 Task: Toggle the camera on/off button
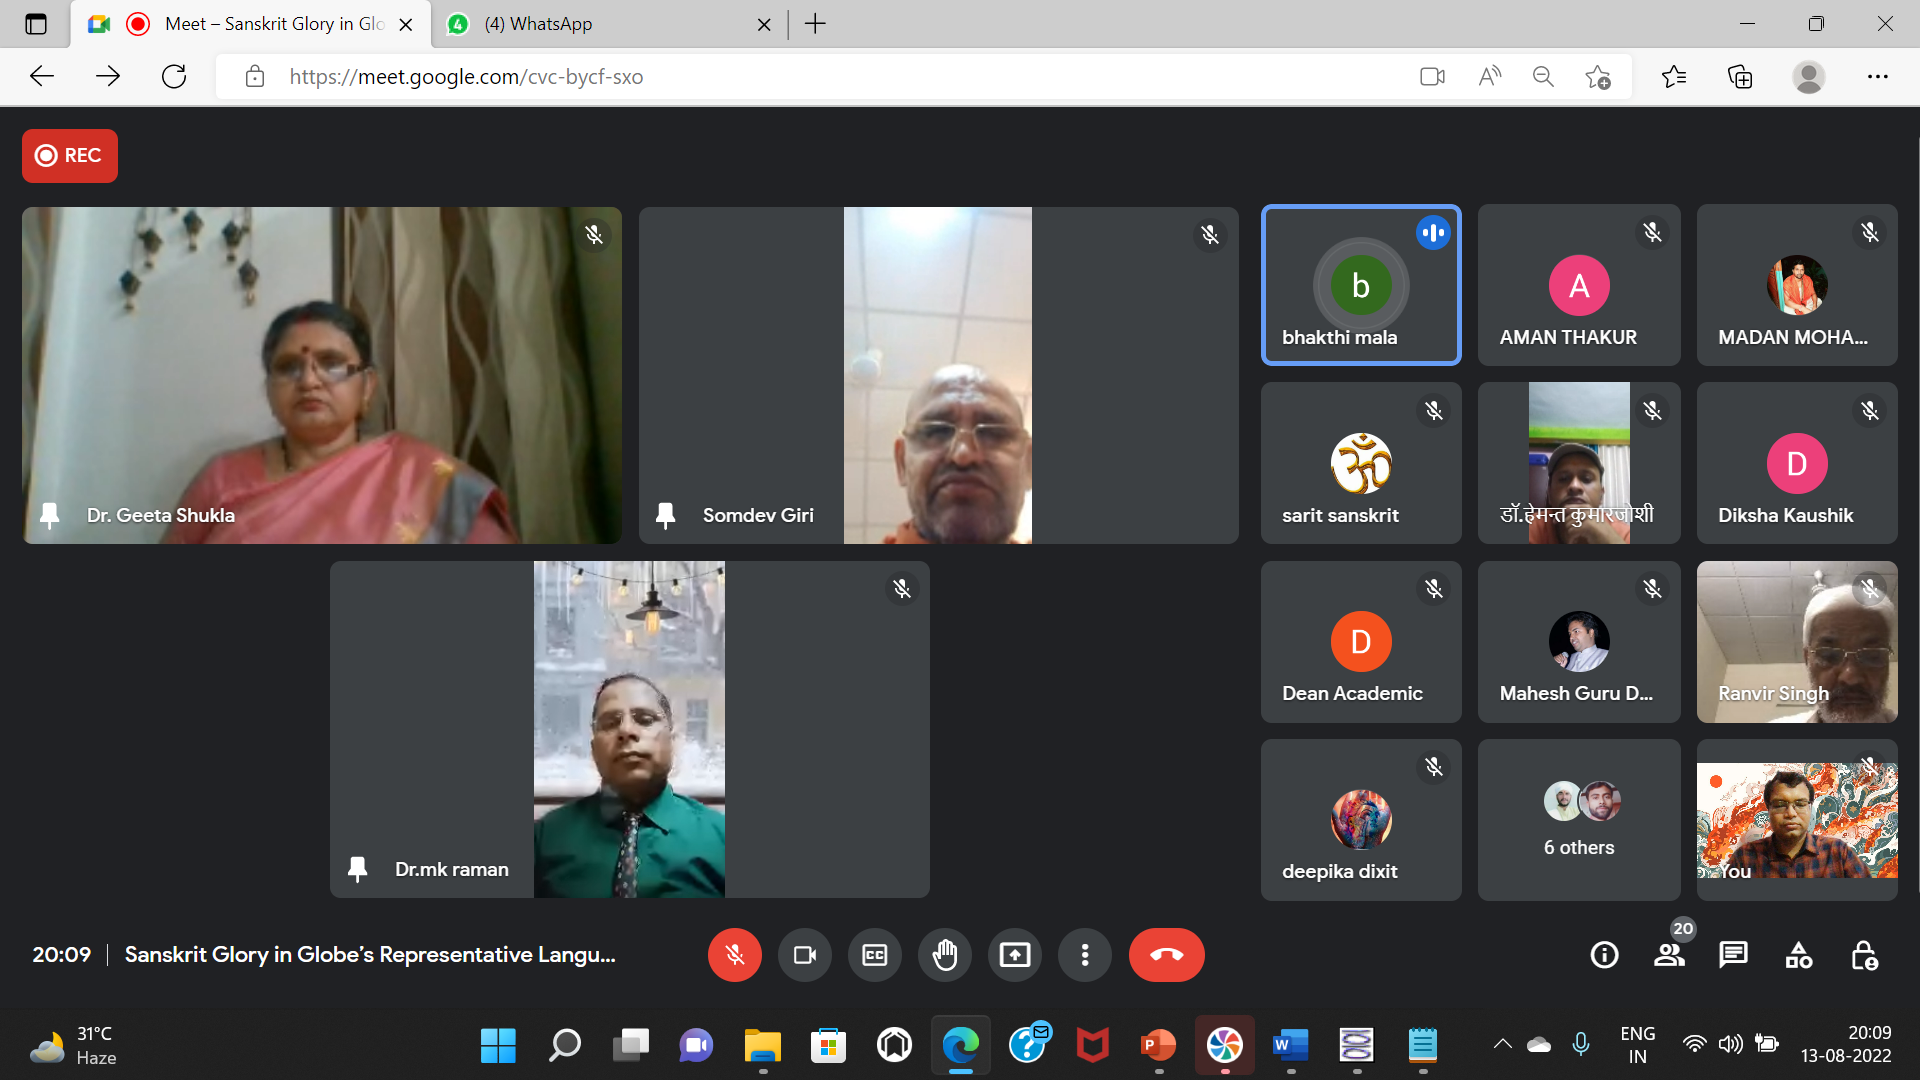(804, 955)
